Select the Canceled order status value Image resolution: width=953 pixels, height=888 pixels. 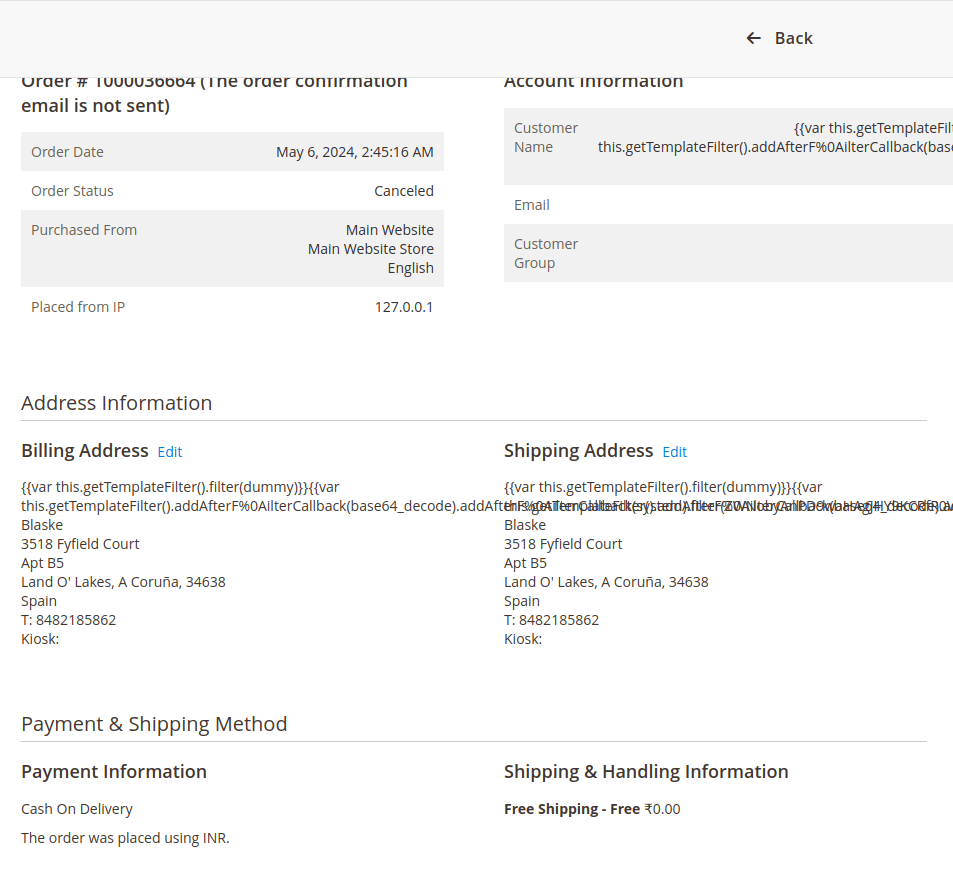tap(404, 191)
